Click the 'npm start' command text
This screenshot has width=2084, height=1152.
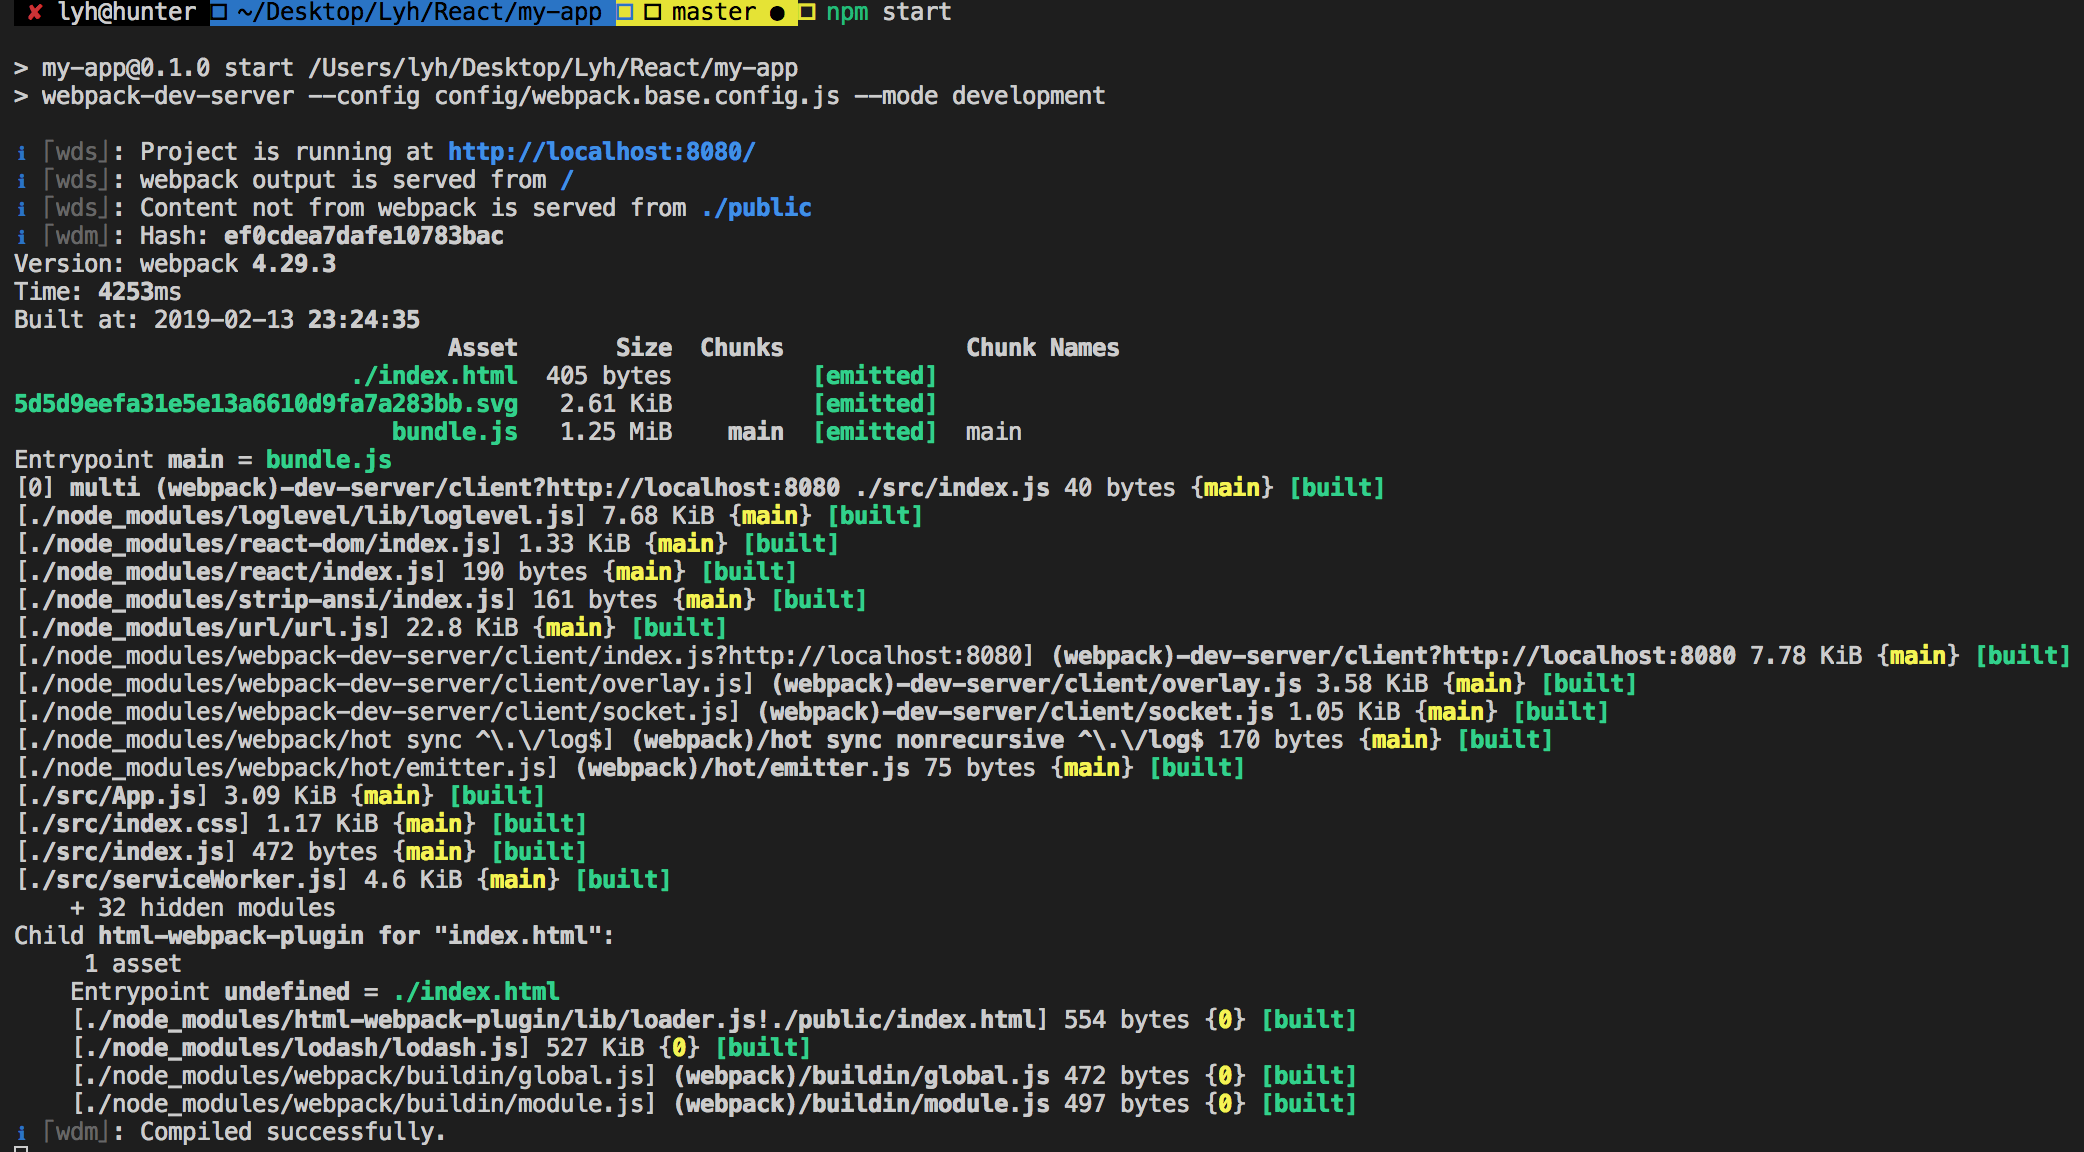(x=888, y=12)
